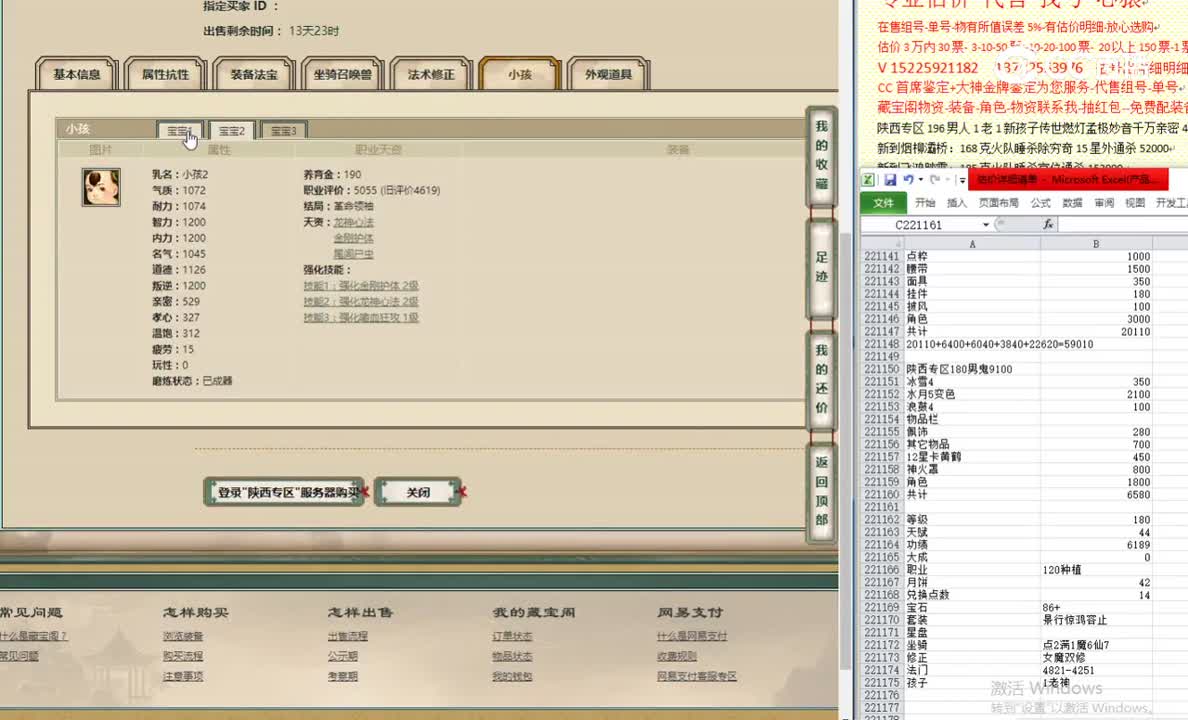Open the 公示期 footer link
The height and width of the screenshot is (720, 1188).
click(x=342, y=656)
